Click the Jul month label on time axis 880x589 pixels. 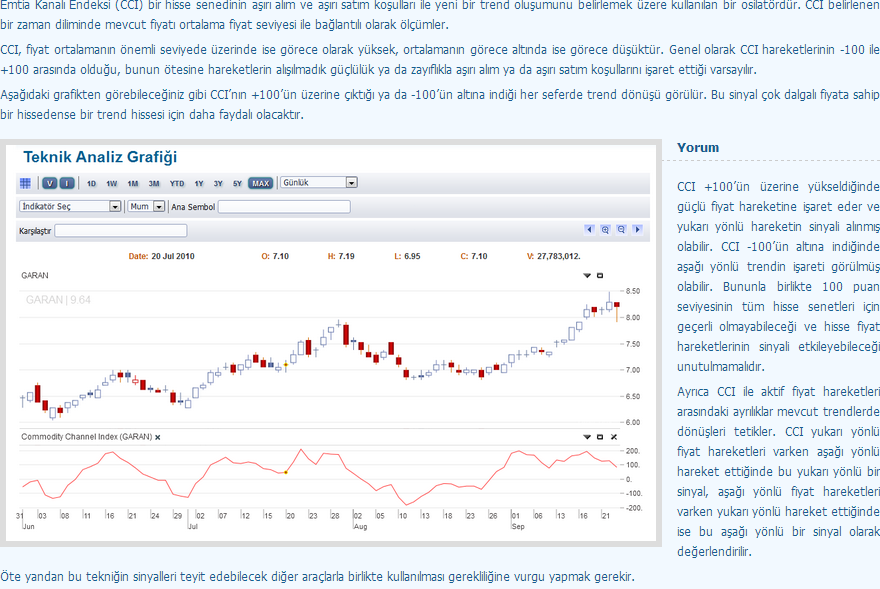[x=193, y=527]
